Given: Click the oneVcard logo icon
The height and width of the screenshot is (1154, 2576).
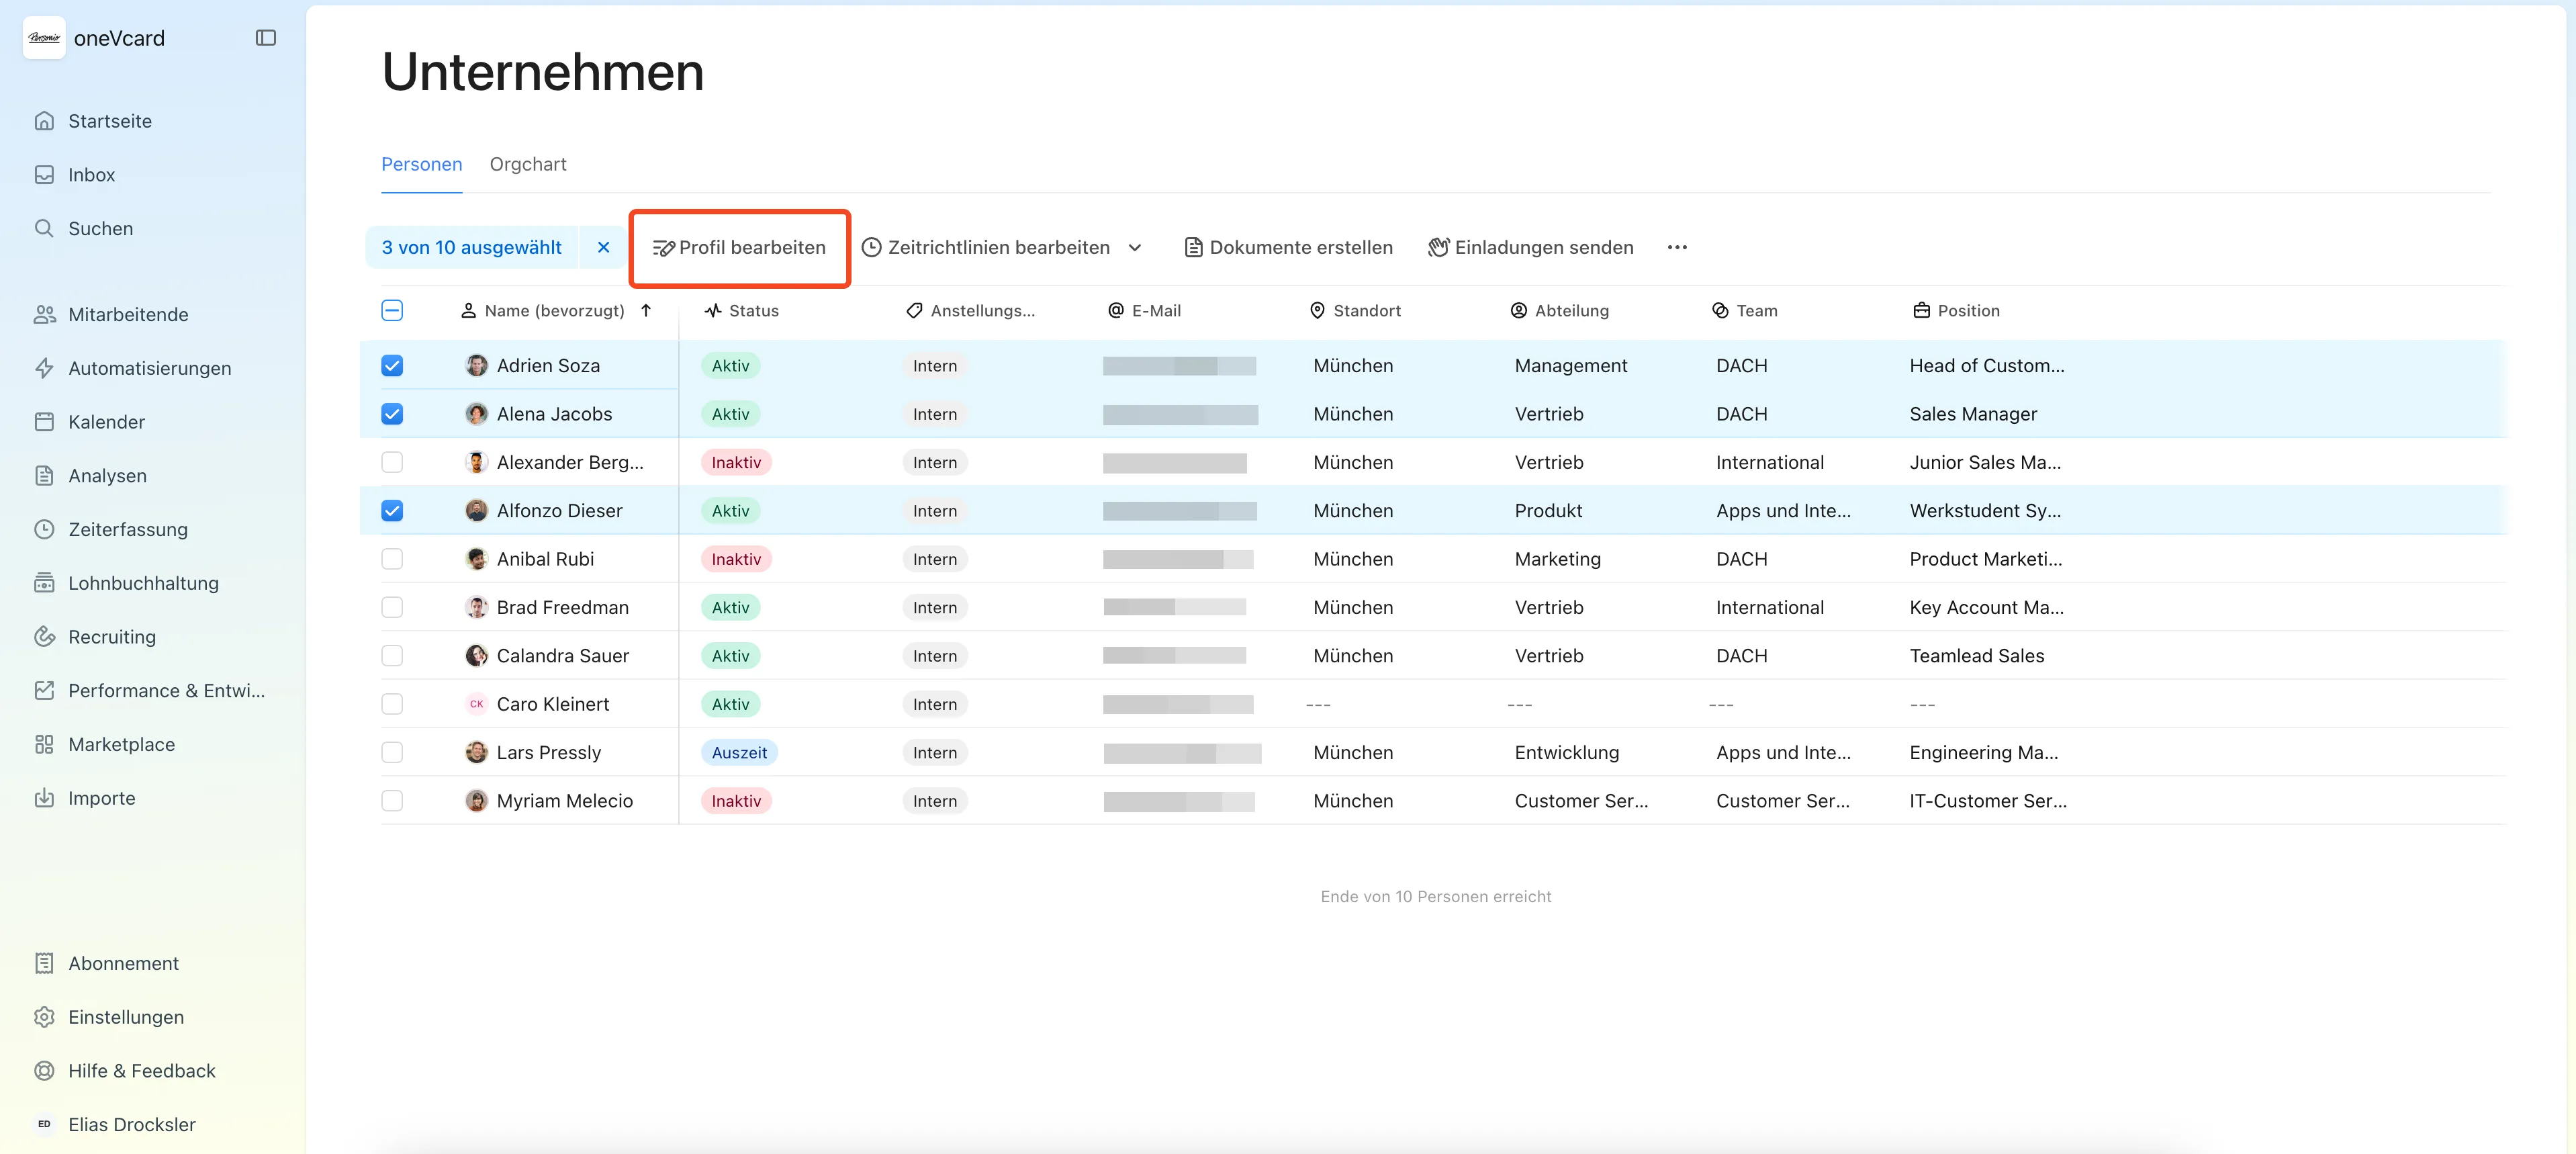Looking at the screenshot, I should click(44, 38).
